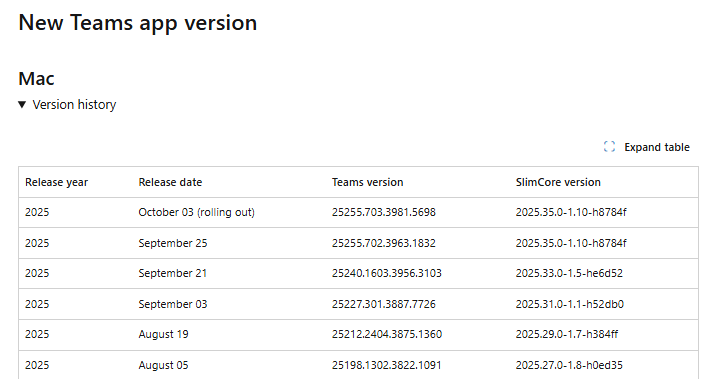Click the Teams version column header
Image resolution: width=707 pixels, height=379 pixels.
[367, 182]
